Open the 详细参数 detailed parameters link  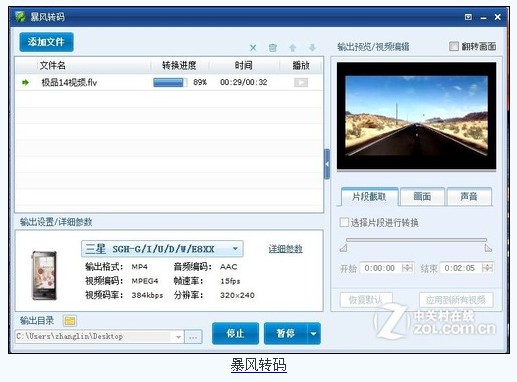(285, 249)
